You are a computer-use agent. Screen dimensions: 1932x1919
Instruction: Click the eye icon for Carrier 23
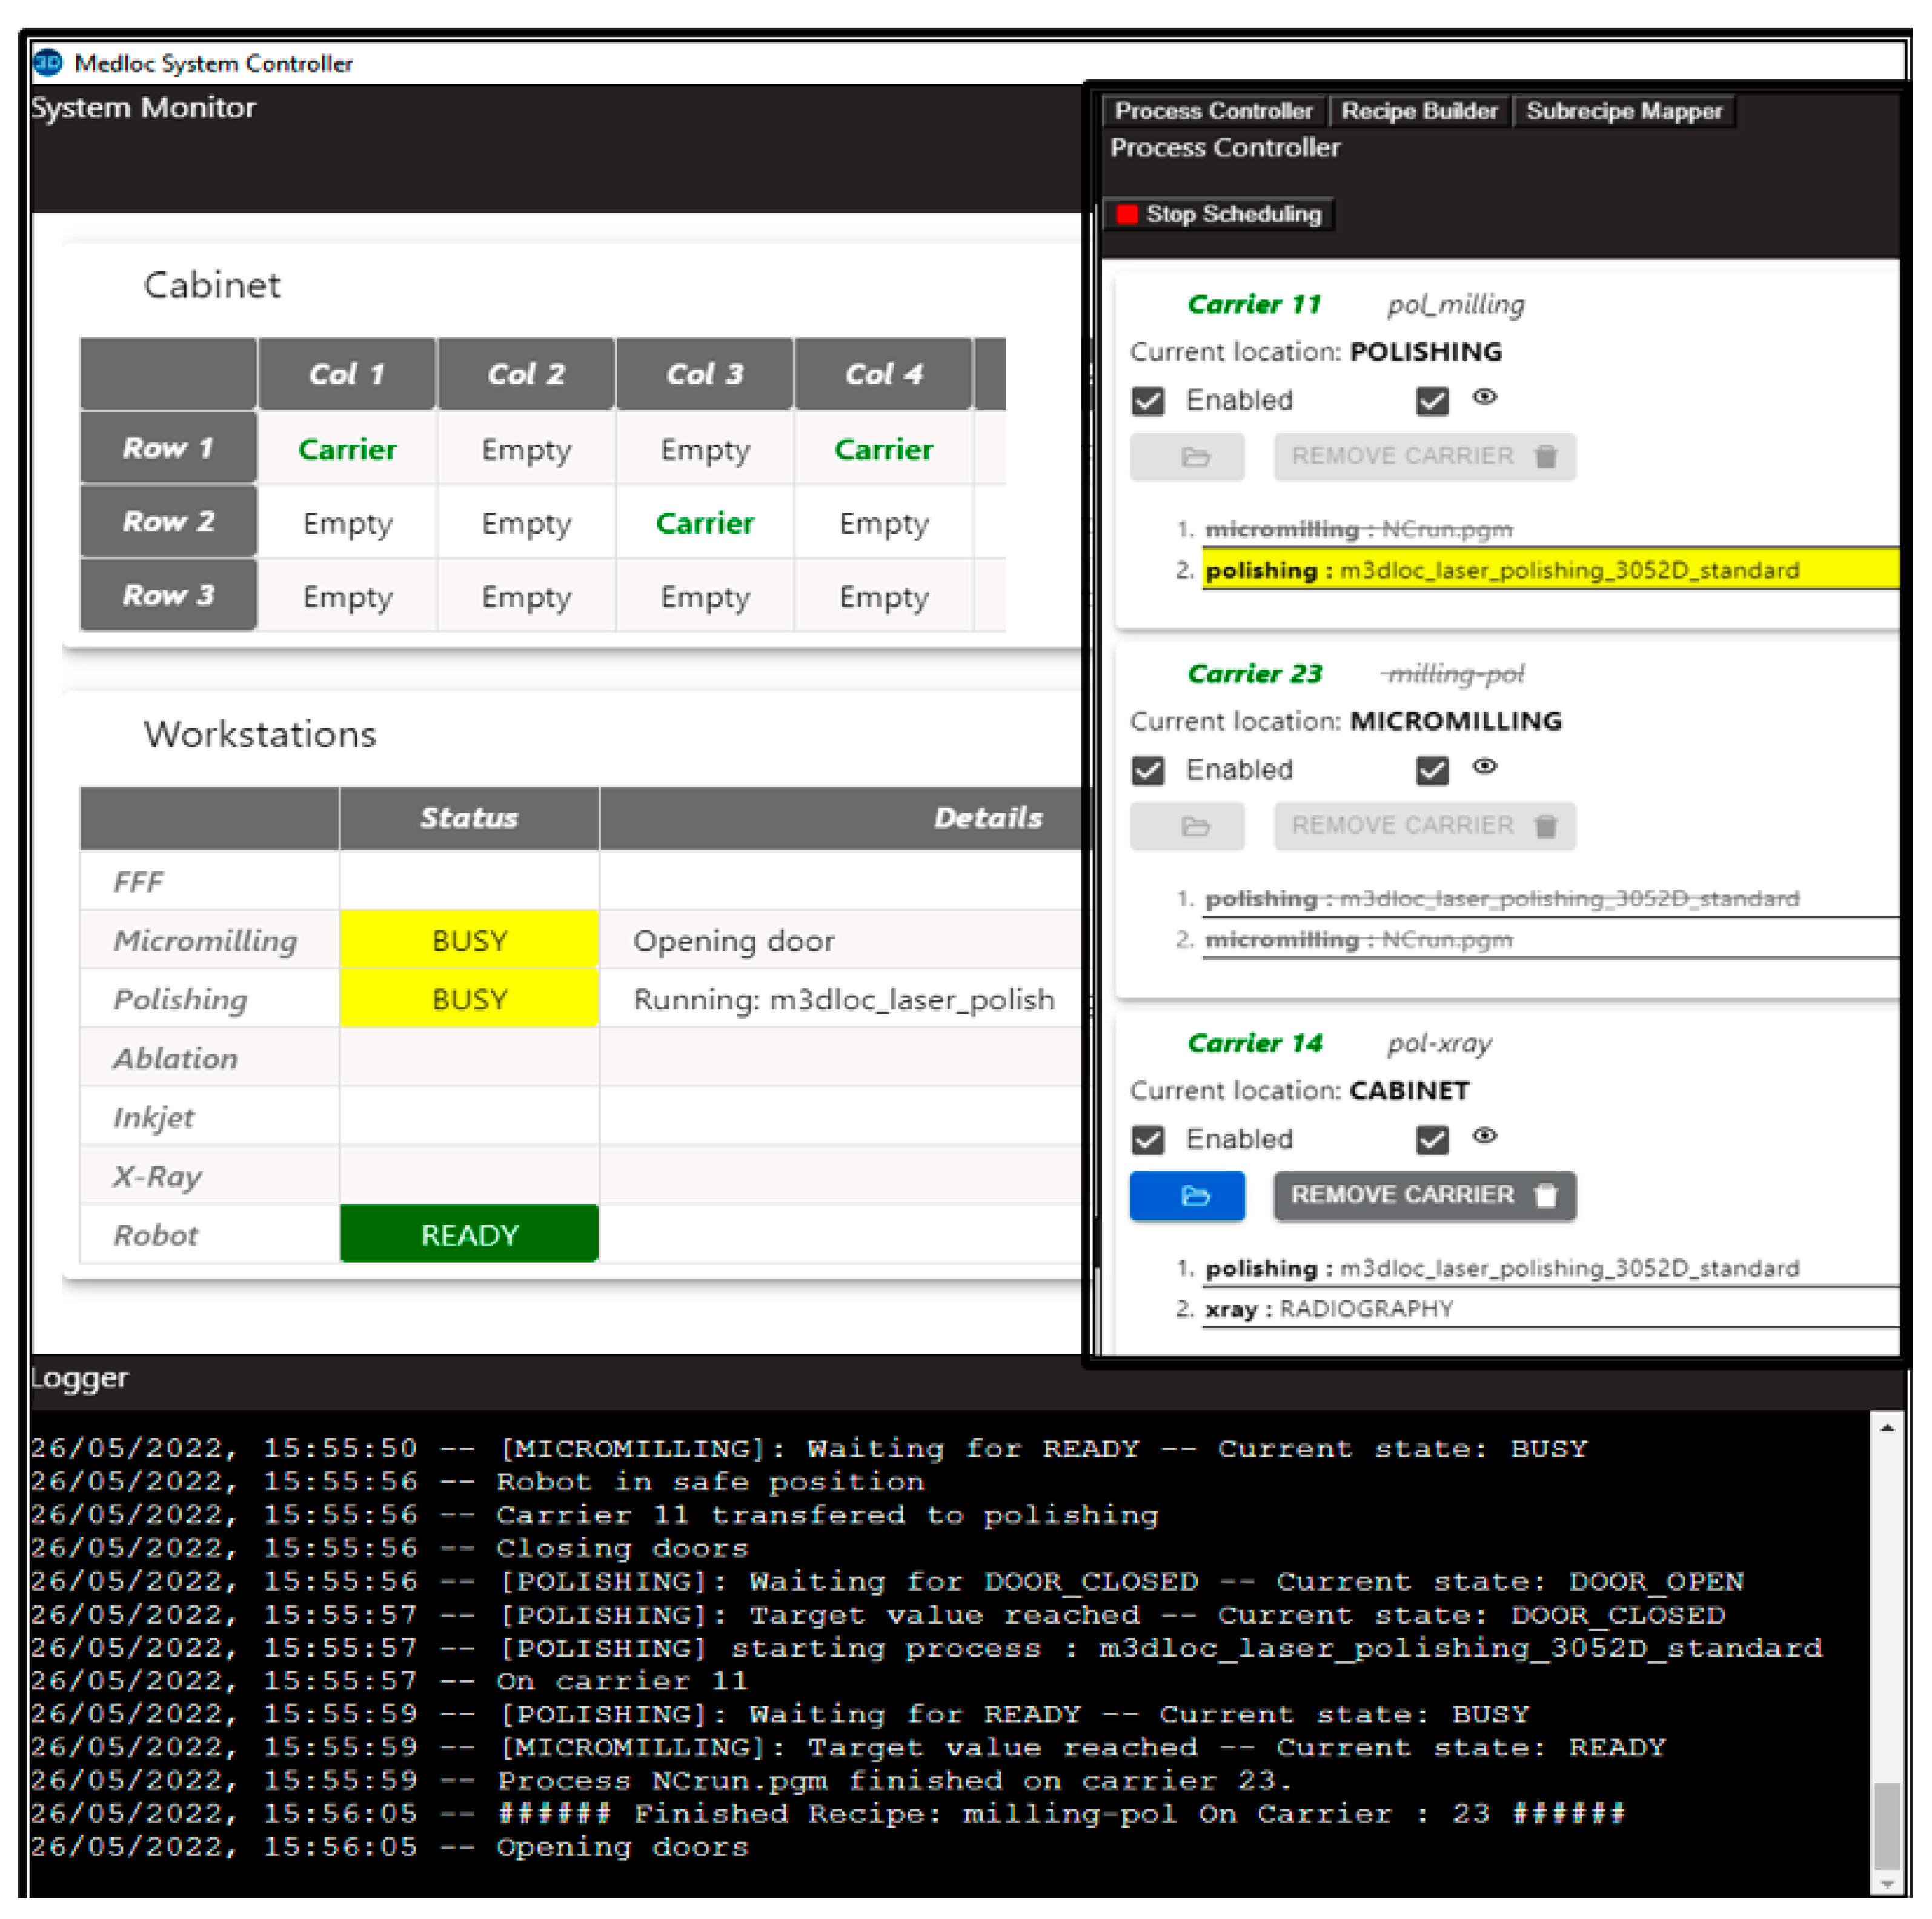coord(1484,766)
